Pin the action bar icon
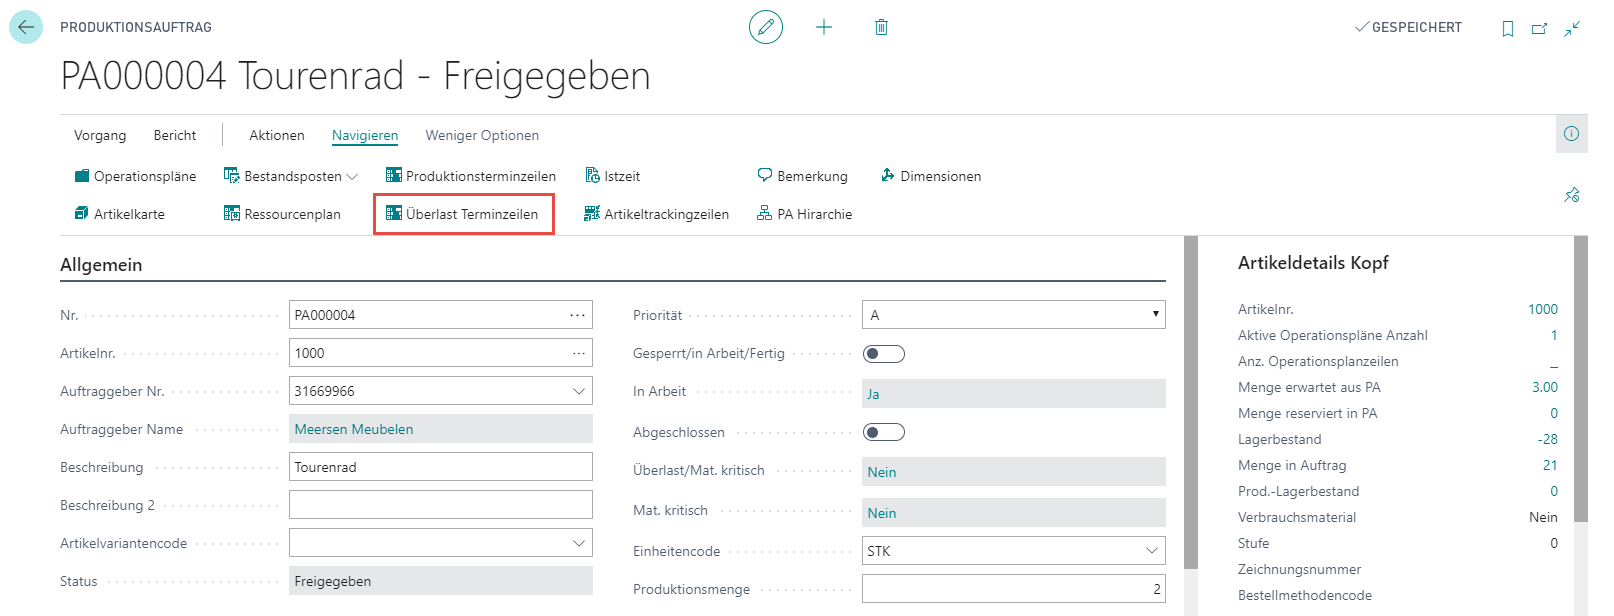The image size is (1614, 616). (x=1572, y=195)
